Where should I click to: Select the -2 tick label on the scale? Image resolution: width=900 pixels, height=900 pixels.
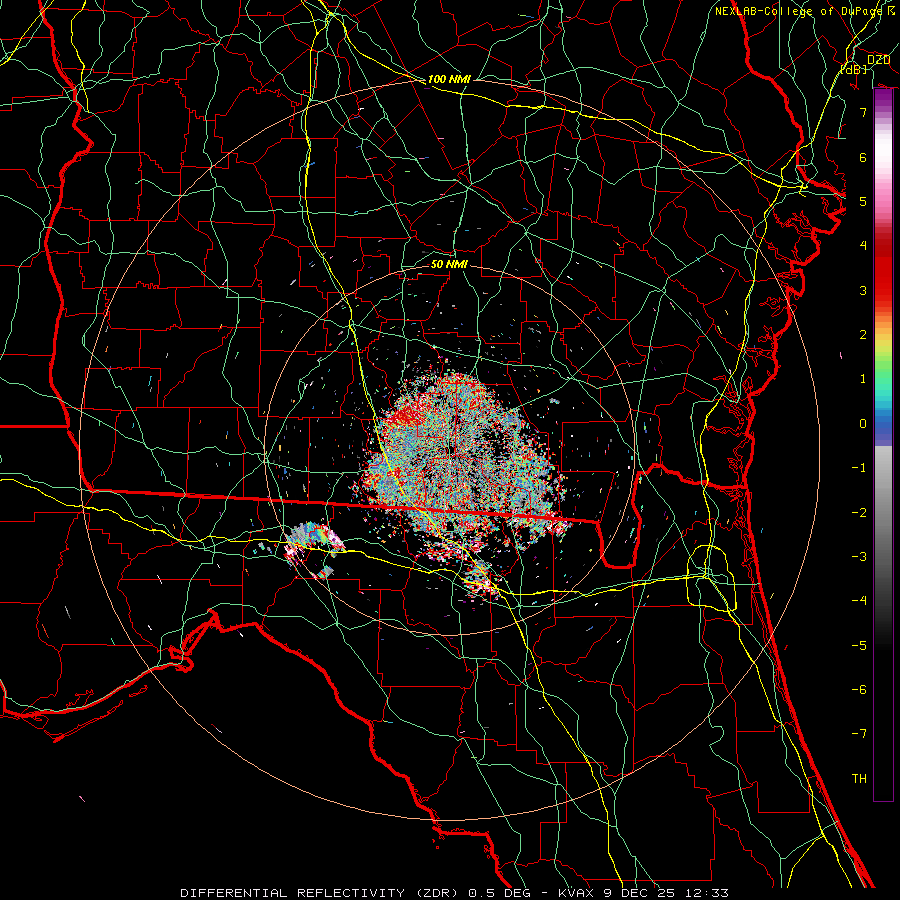coord(859,513)
